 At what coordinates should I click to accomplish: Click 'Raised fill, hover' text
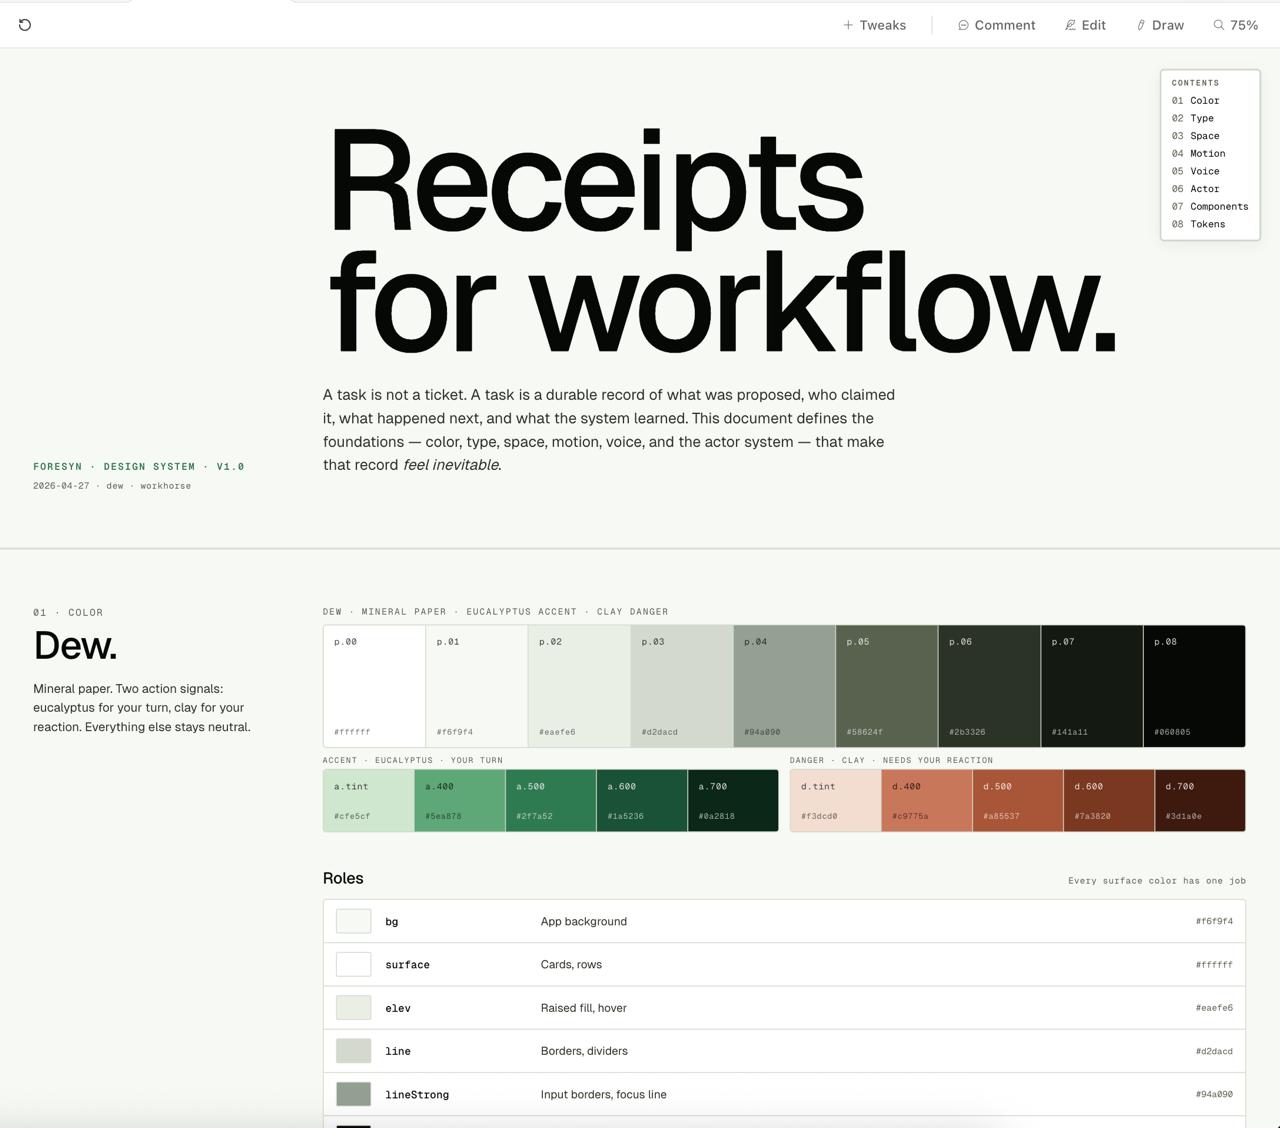(584, 1008)
